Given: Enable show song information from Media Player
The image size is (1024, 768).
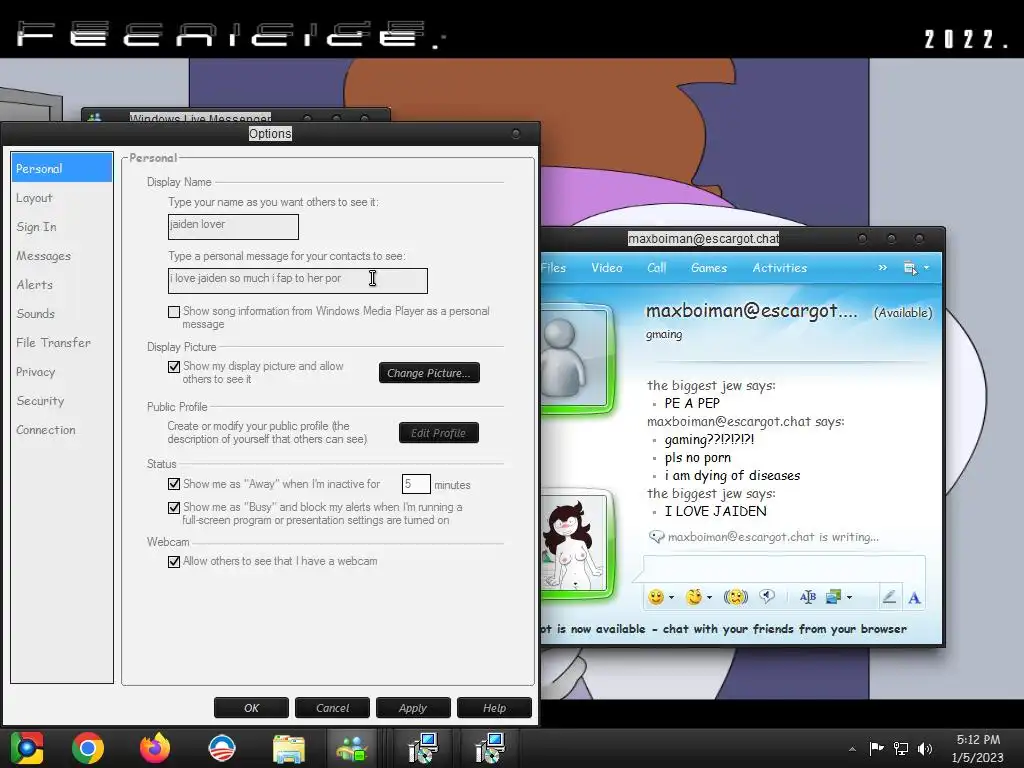Looking at the screenshot, I should pos(174,312).
